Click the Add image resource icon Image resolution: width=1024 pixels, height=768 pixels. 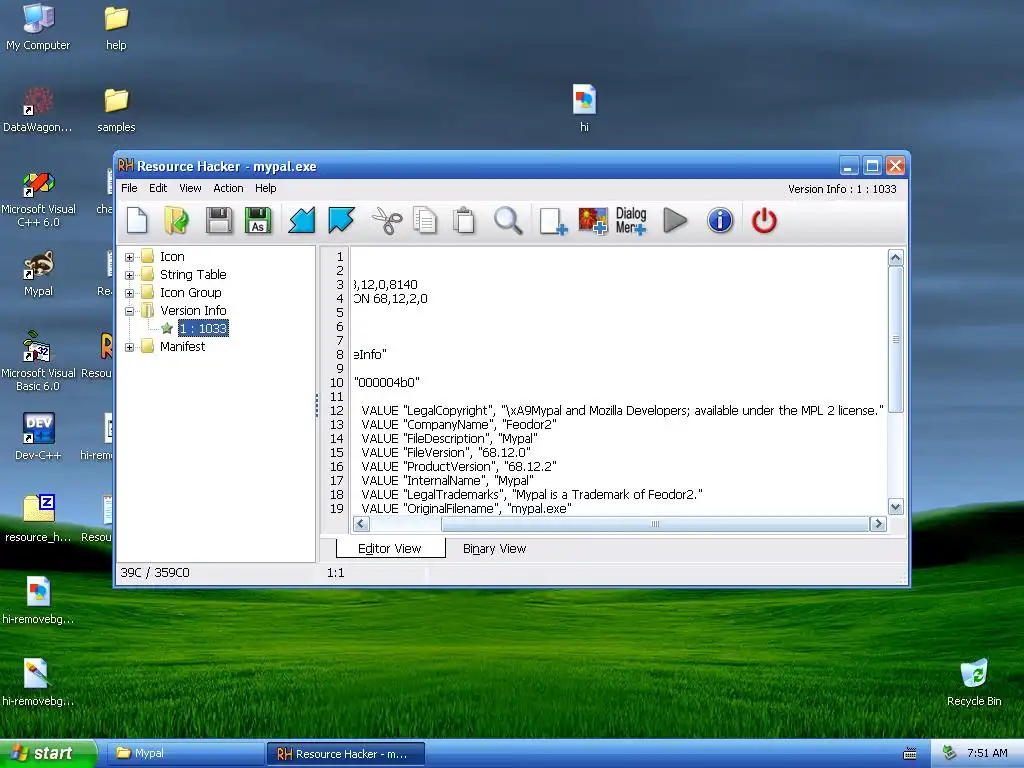tap(592, 221)
